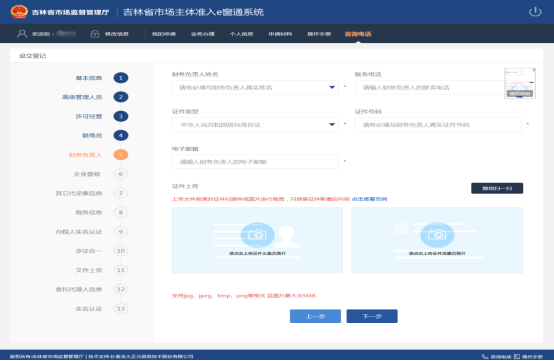
Task: Click the 上一步 button
Action: (x=316, y=316)
